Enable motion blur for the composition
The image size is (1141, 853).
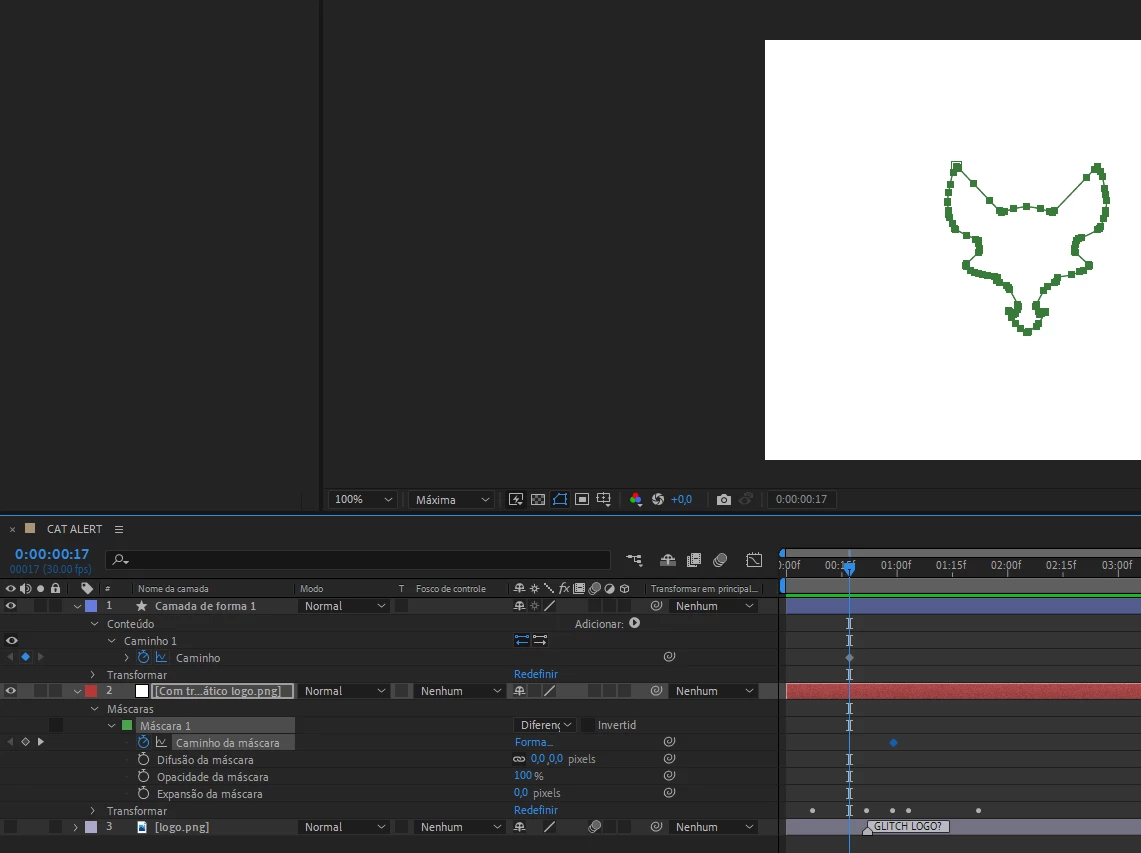coord(720,560)
